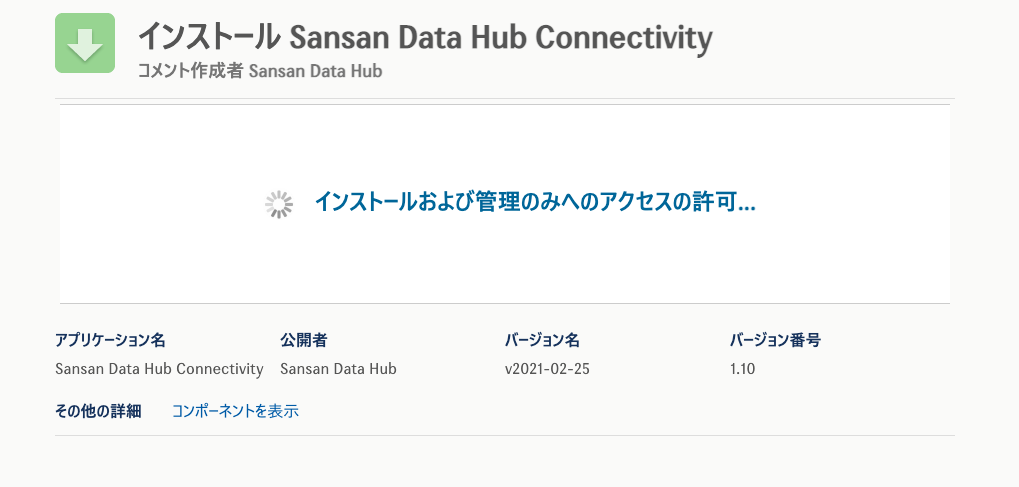
Task: Click the コメント作成者 Sansan Data Hub subtitle
Action: click(260, 71)
